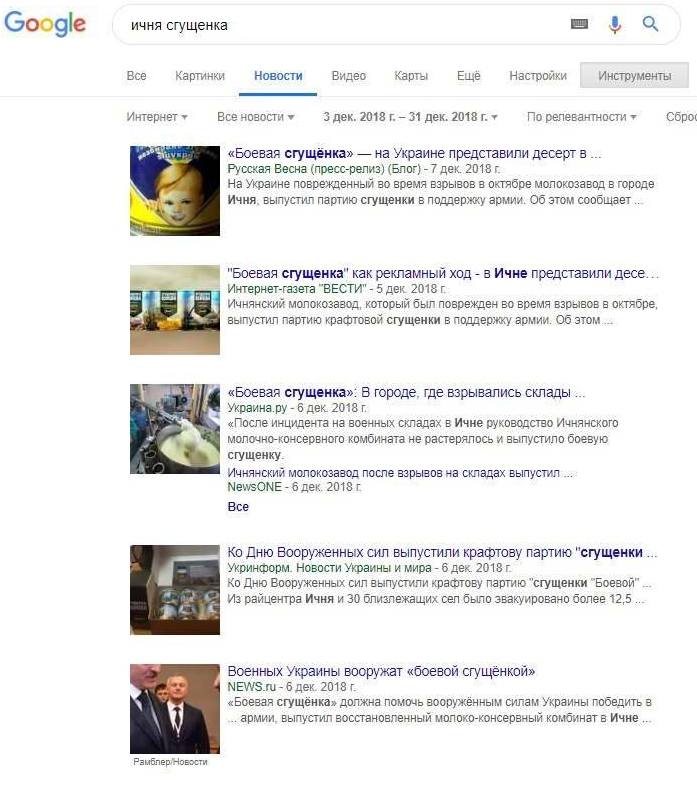The image size is (697, 788).
Task: Open the on-screen keyboard icon
Action: click(579, 24)
